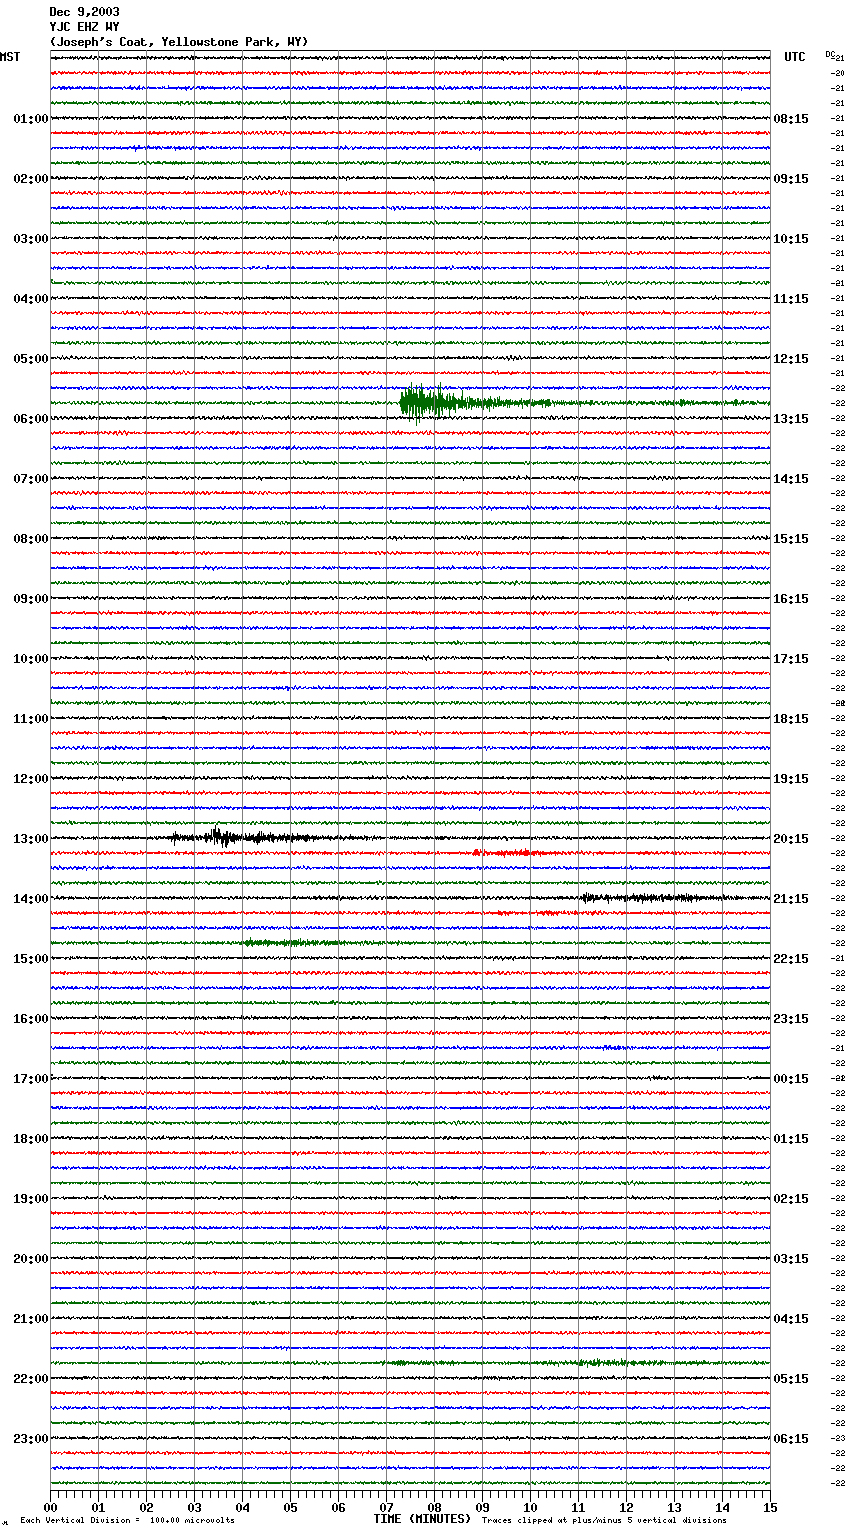The width and height of the screenshot is (850, 1534).
Task: Click the MST time label '13:00'
Action: click(31, 839)
